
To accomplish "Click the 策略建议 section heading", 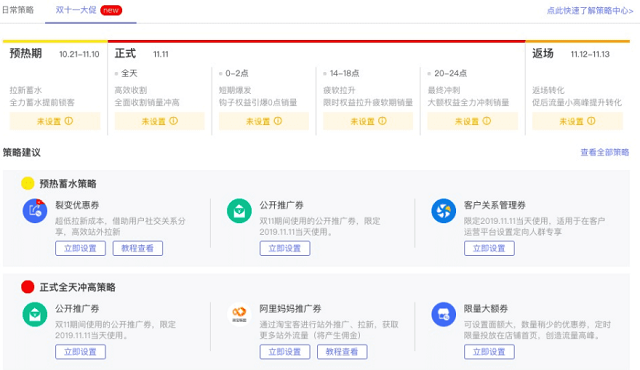I will pos(22,153).
